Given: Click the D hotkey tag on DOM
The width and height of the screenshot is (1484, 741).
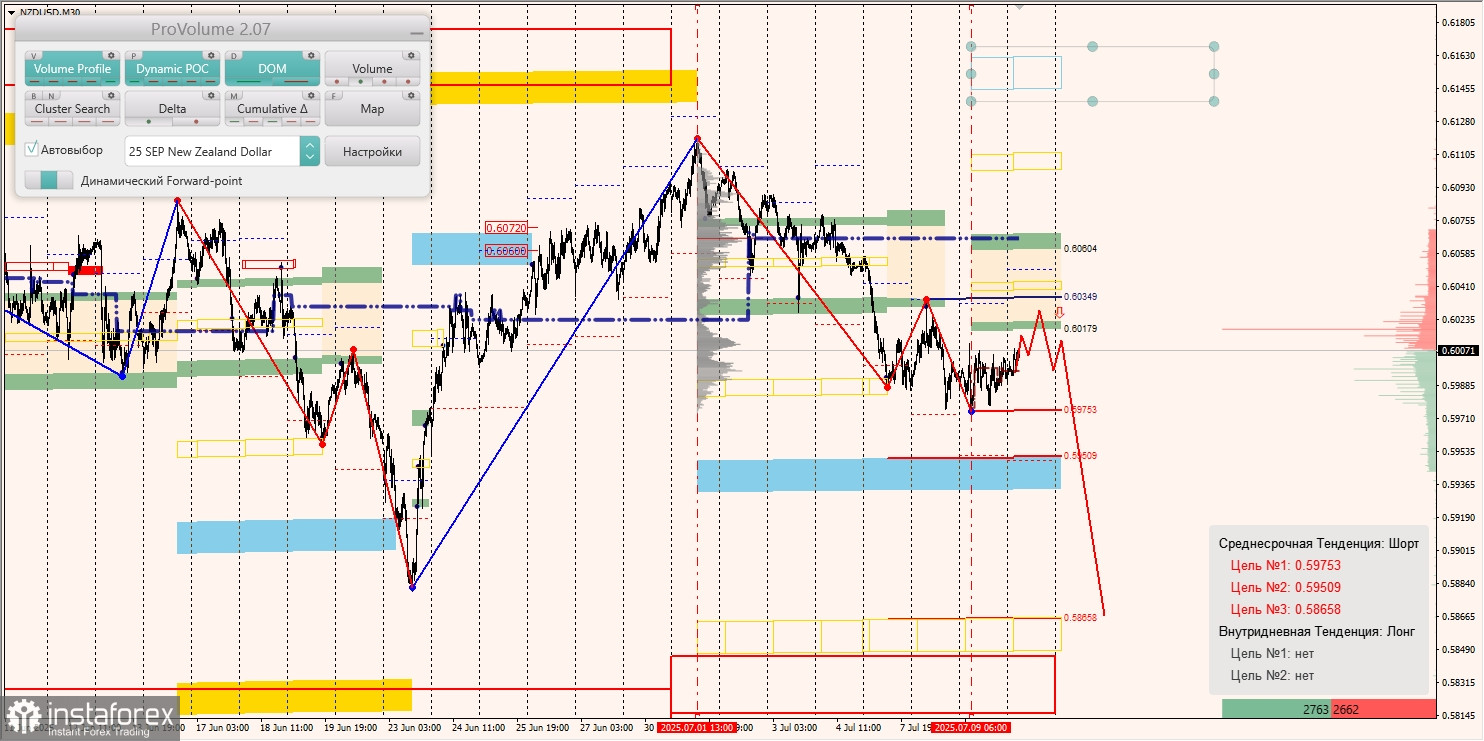Looking at the screenshot, I should click(x=234, y=56).
